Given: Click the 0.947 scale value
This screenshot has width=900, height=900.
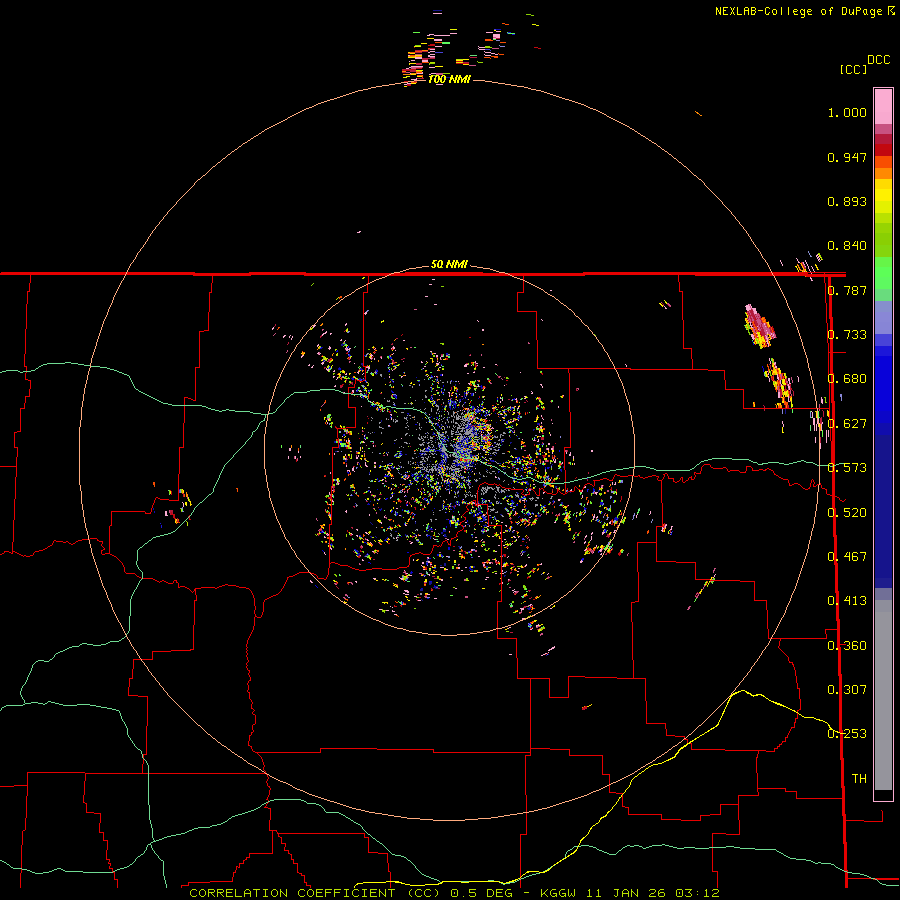Looking at the screenshot, I should 847,157.
